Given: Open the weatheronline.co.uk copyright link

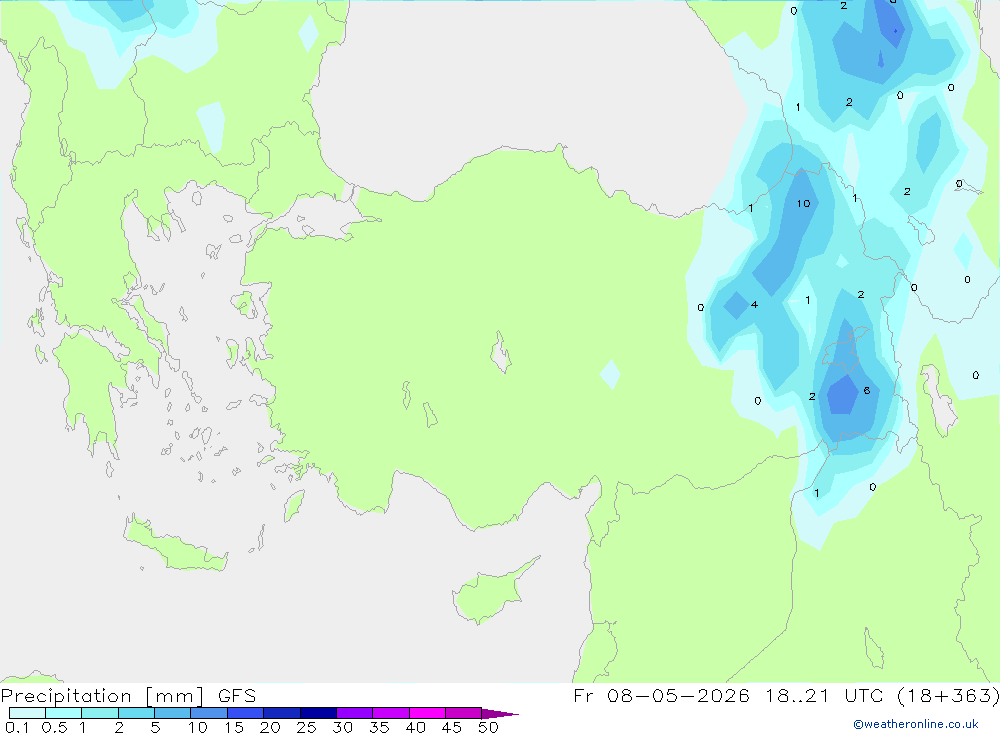Looking at the screenshot, I should [916, 724].
